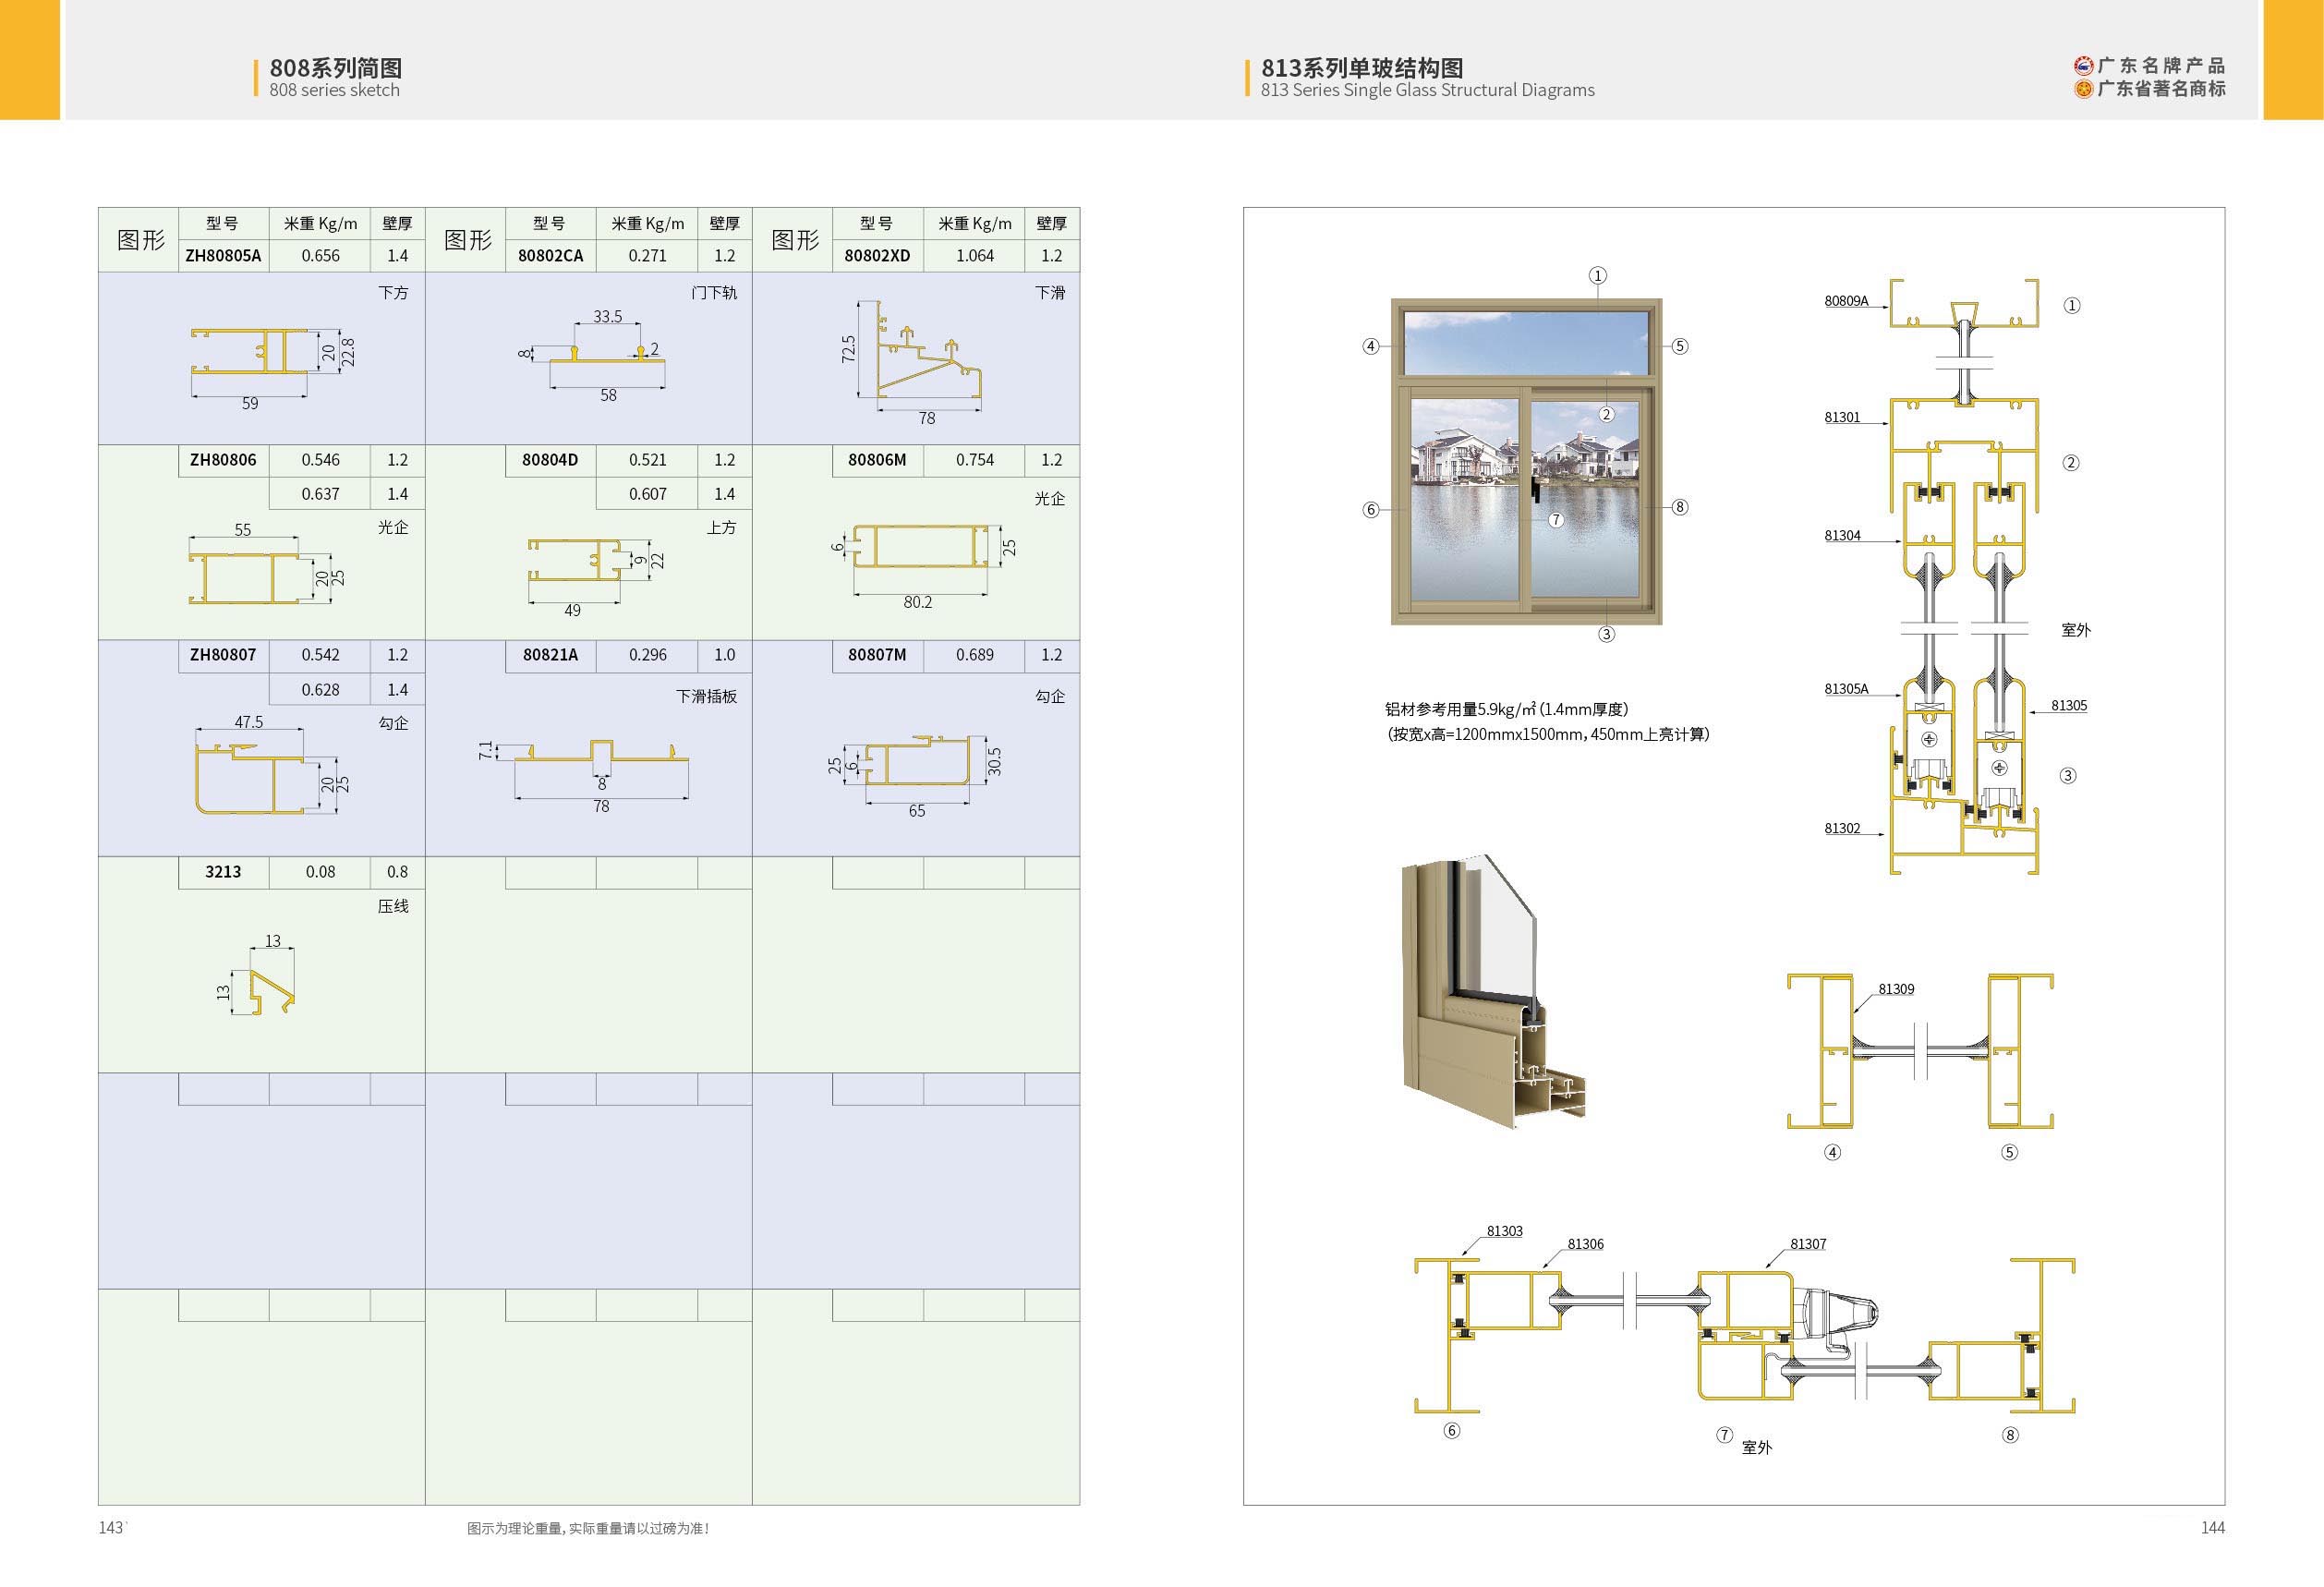Screen dimensions: 2324x1587
Task: Click the 3D window corner section render
Action: pos(1493,991)
